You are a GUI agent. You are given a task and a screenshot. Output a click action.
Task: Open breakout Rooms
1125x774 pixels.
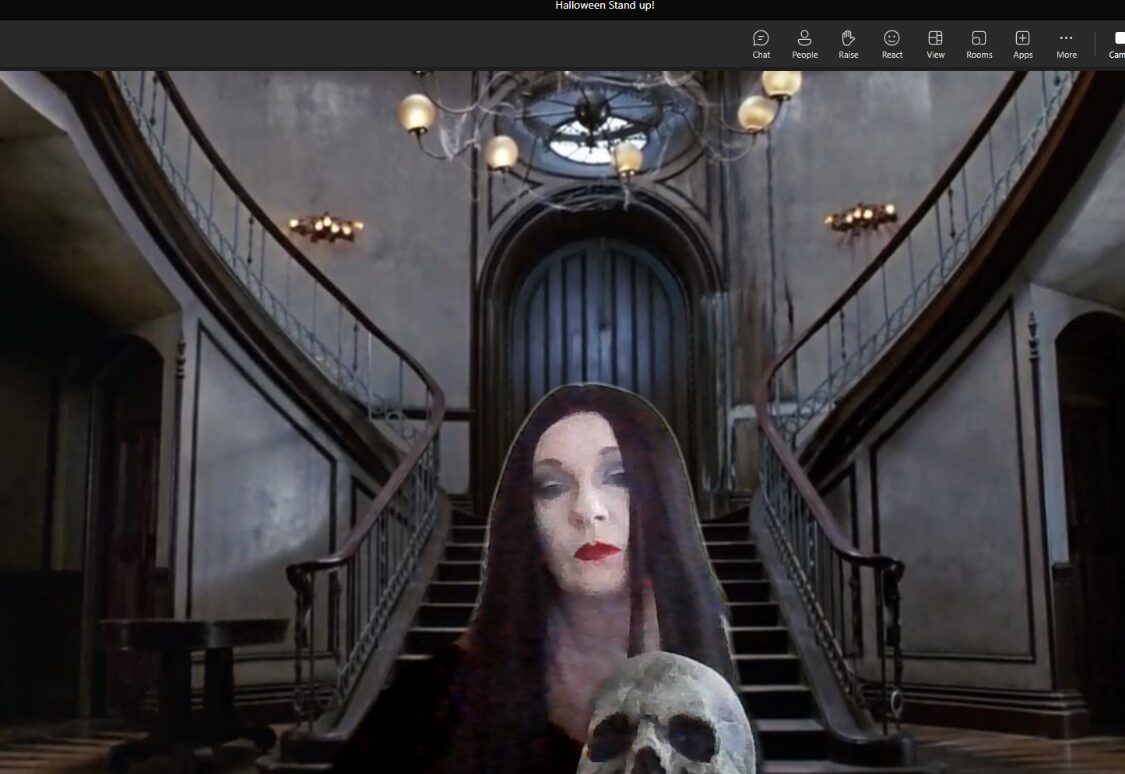[979, 44]
